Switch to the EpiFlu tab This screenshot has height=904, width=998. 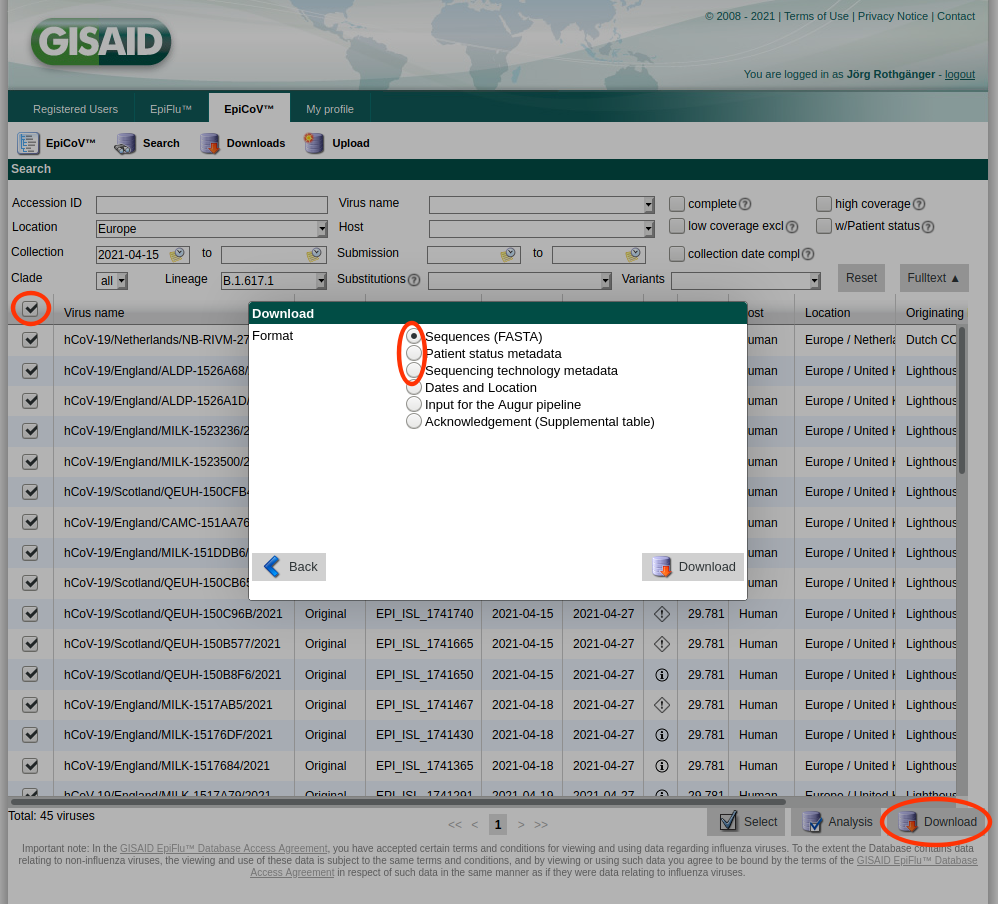point(170,109)
